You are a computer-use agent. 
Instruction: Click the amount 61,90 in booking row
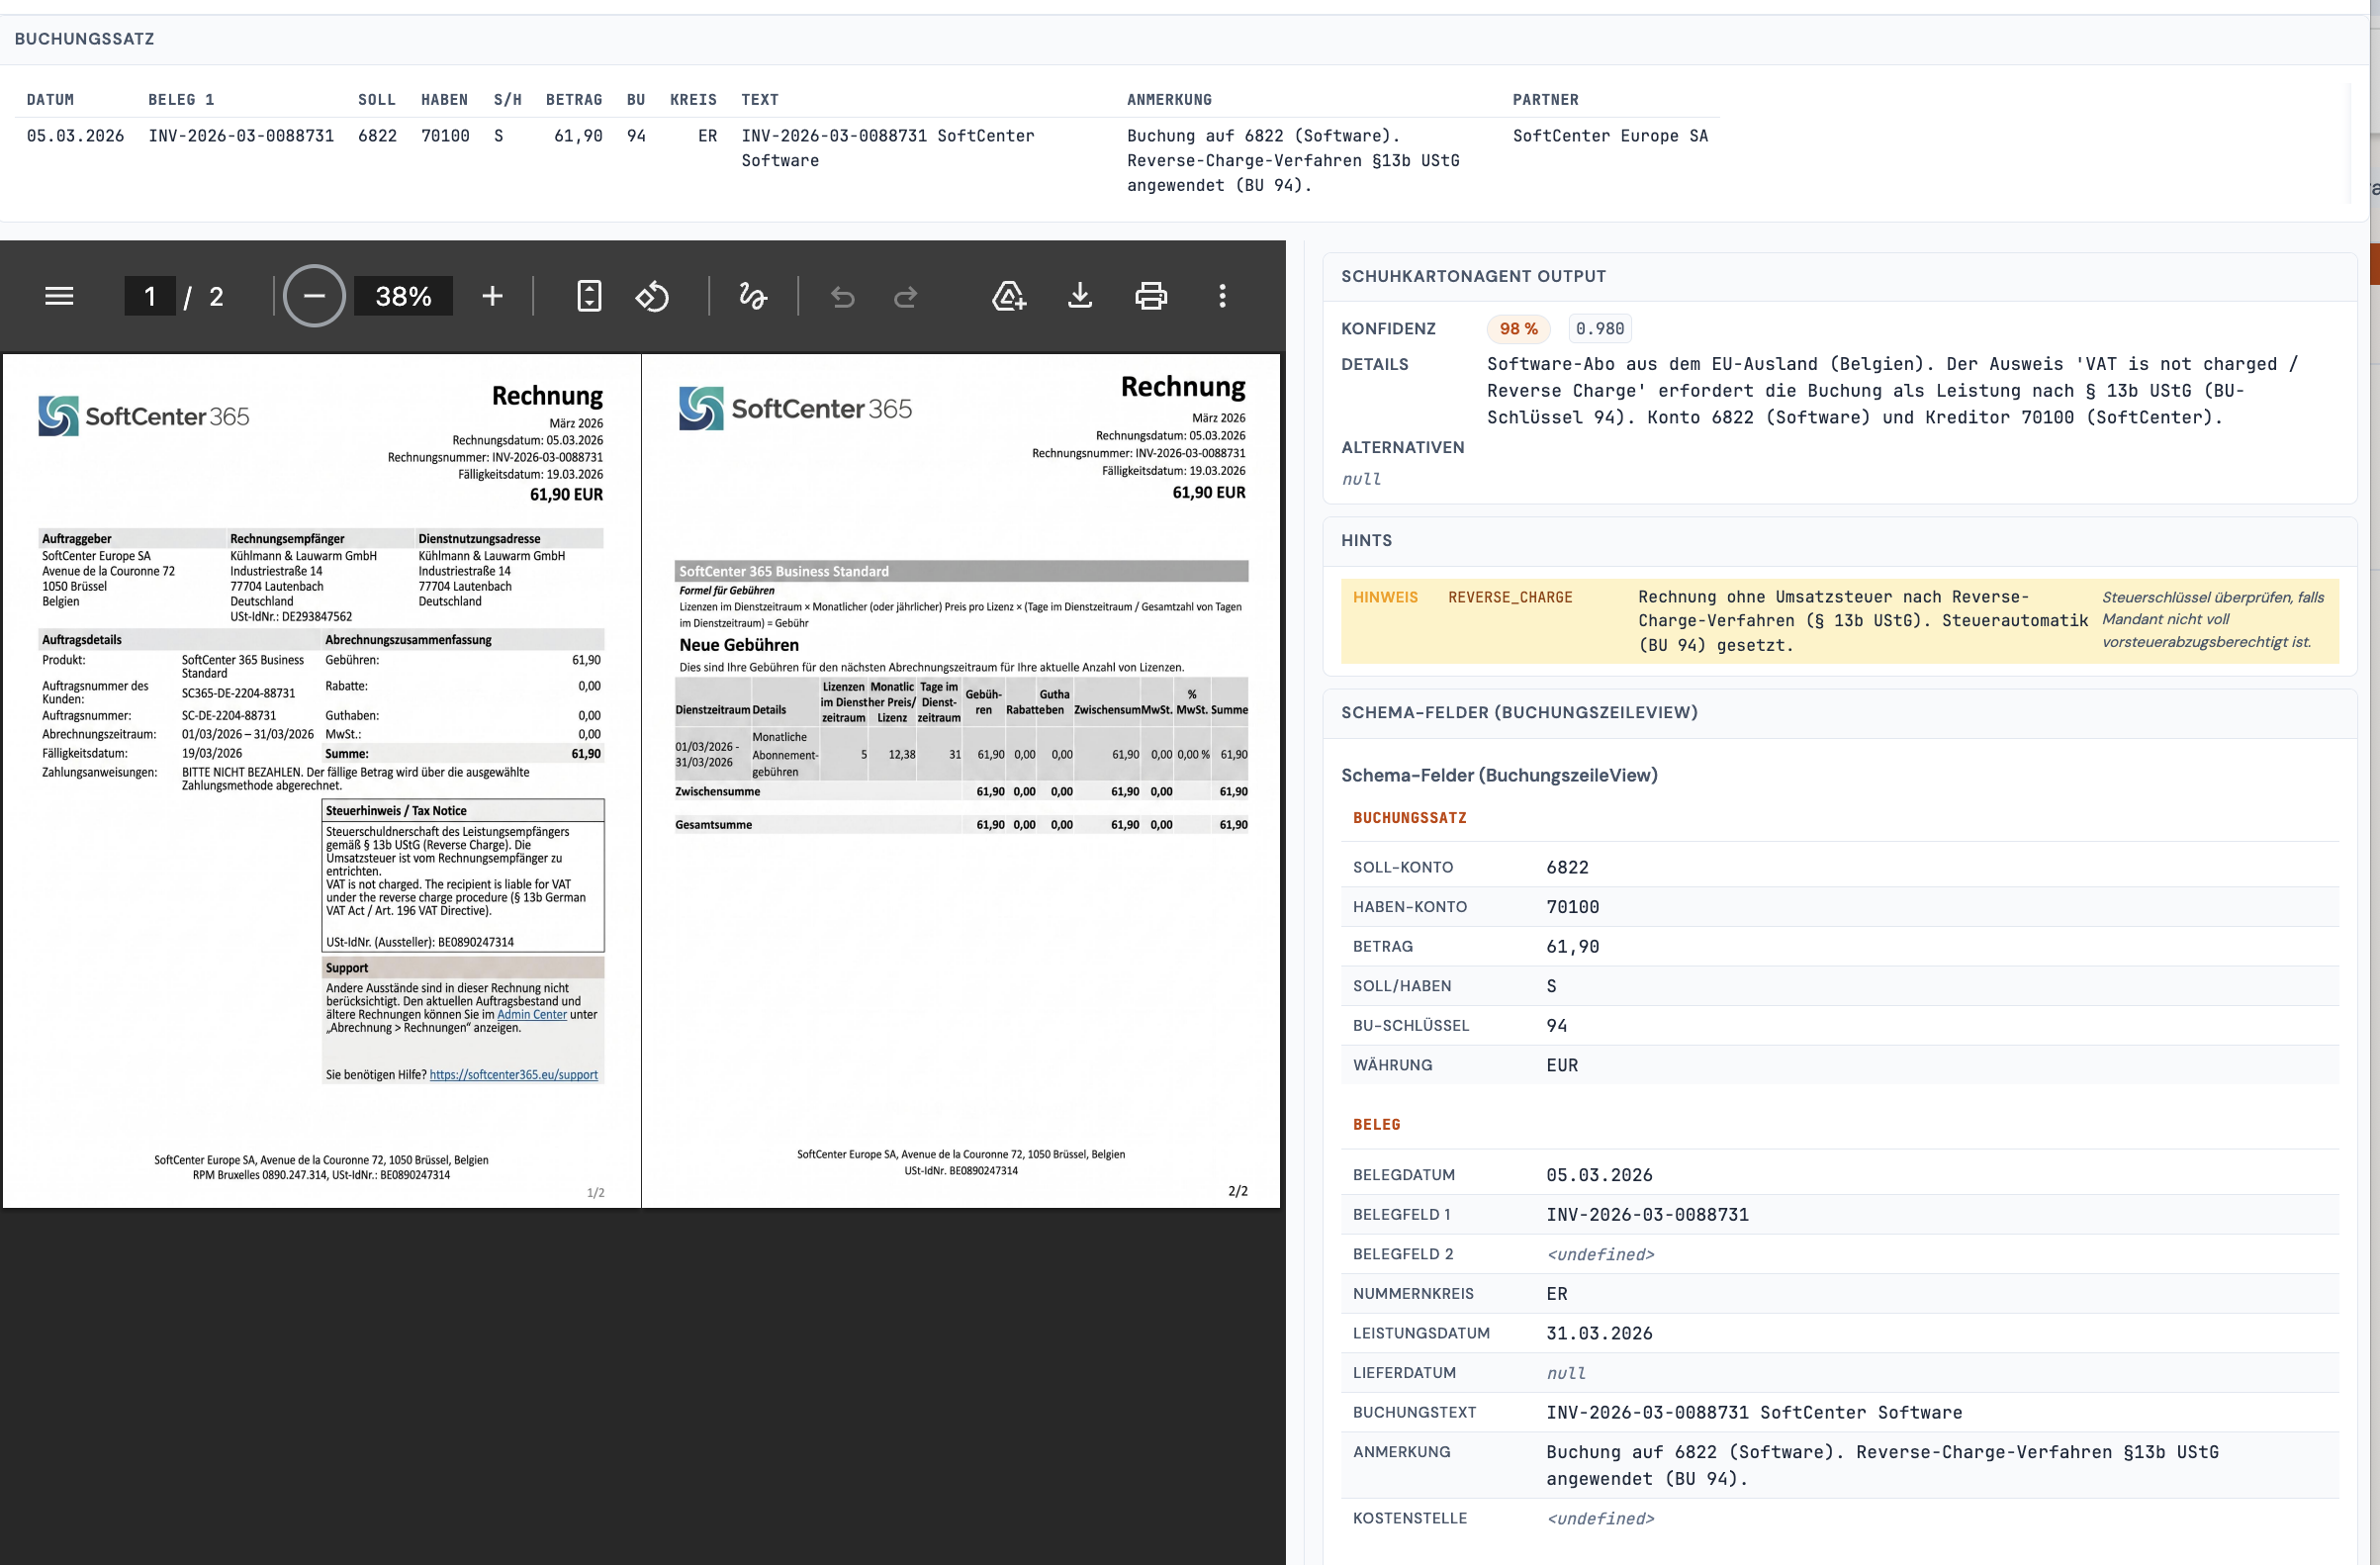[578, 136]
